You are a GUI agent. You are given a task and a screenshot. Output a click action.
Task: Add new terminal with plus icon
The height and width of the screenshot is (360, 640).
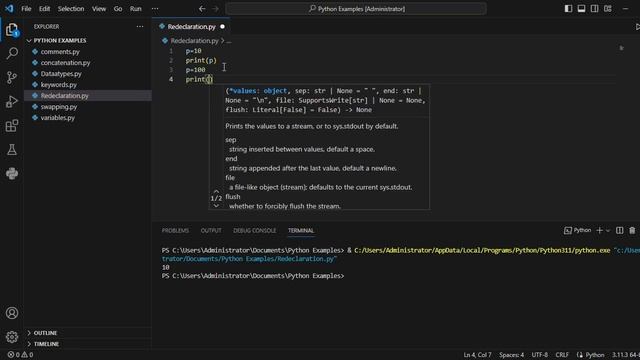pos(599,231)
